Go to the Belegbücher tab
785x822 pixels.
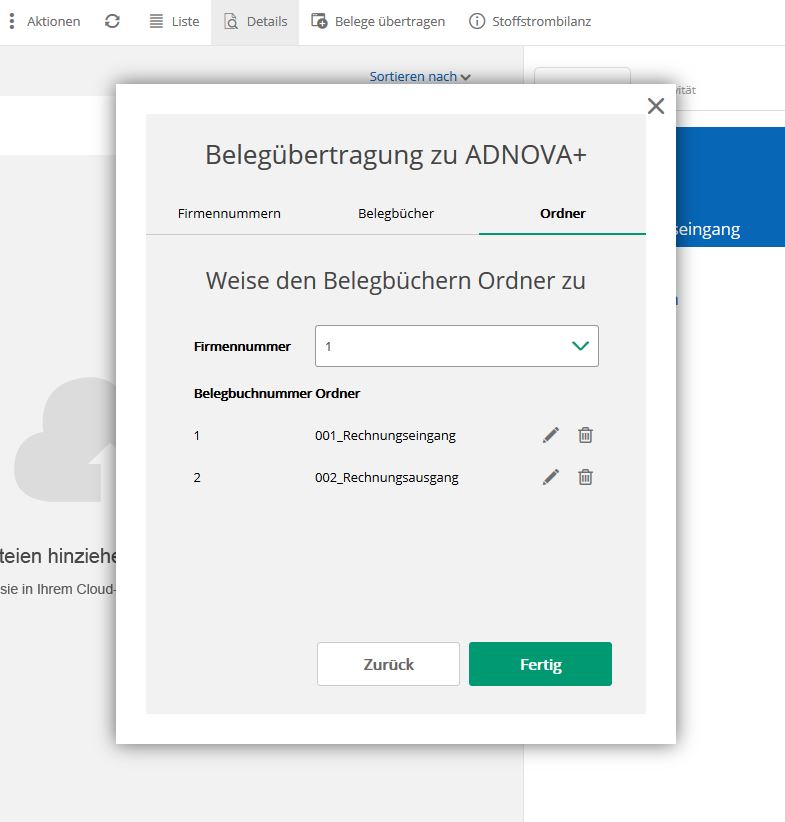(396, 213)
